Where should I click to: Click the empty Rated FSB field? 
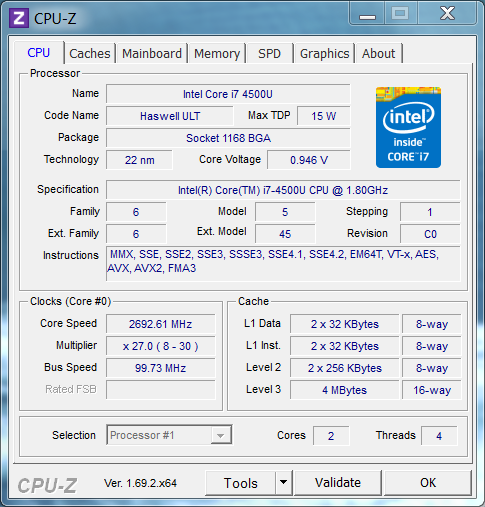click(161, 390)
